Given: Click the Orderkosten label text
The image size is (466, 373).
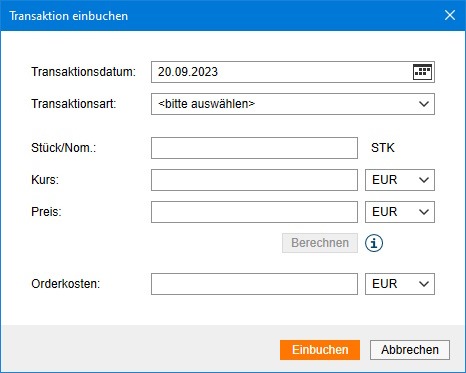Looking at the screenshot, I should [x=66, y=284].
